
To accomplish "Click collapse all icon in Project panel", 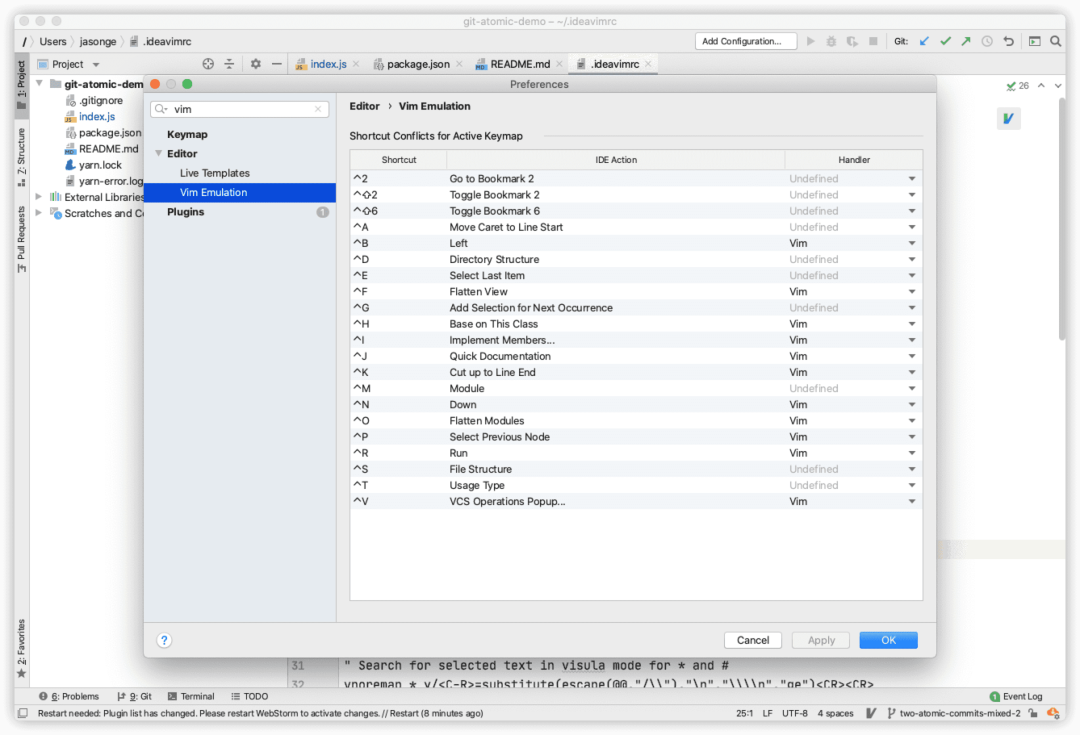I will (x=229, y=64).
